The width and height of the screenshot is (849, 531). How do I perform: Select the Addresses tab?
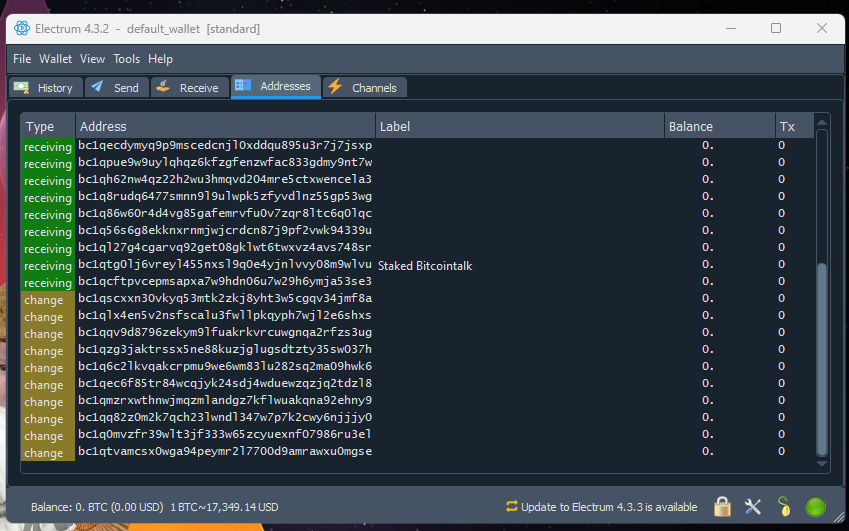(x=276, y=86)
